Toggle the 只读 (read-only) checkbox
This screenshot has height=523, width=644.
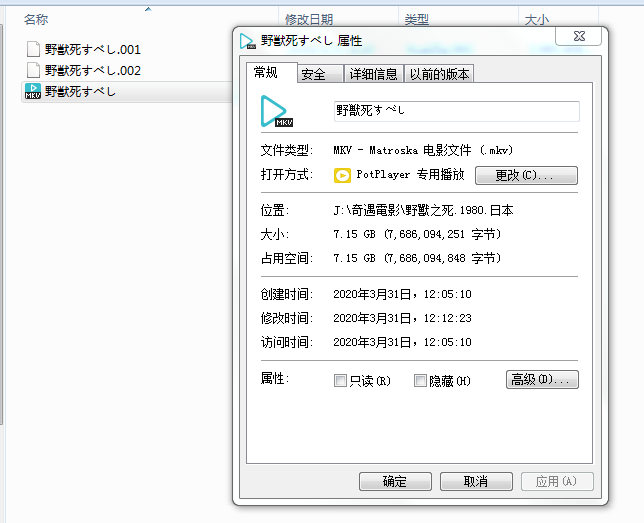coord(340,380)
